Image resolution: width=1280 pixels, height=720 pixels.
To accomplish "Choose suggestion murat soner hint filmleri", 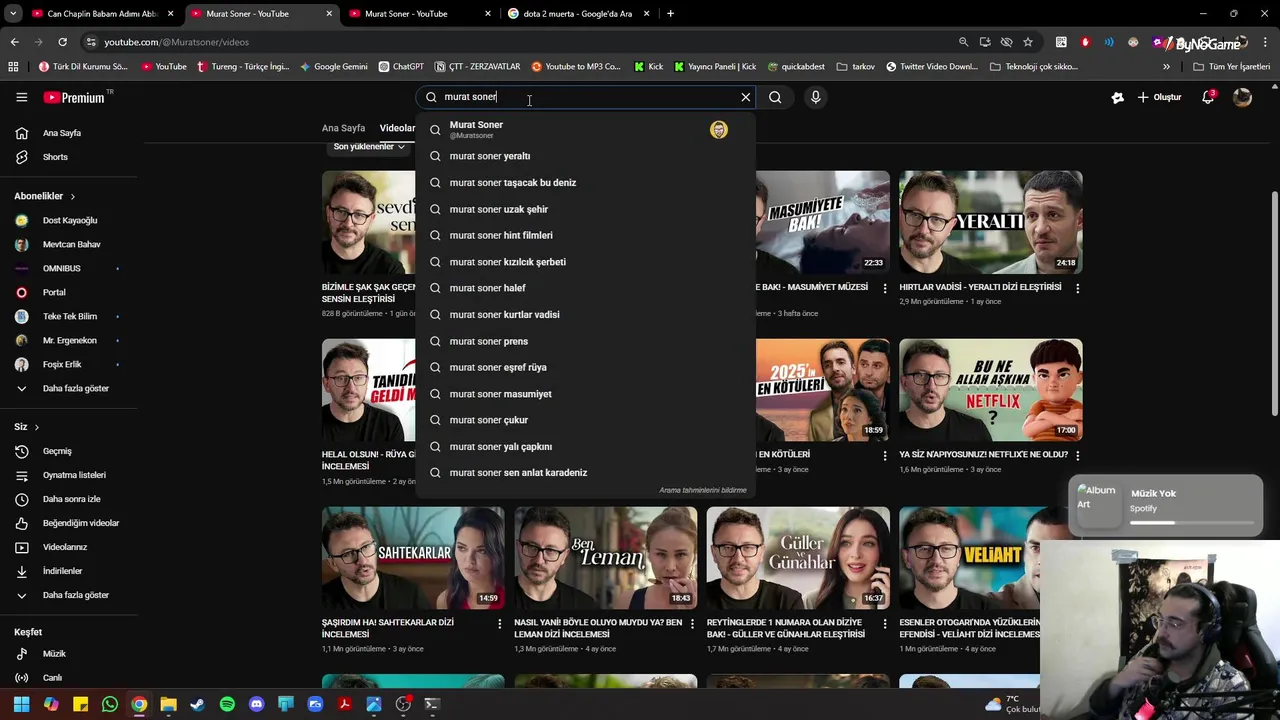I will pos(585,235).
